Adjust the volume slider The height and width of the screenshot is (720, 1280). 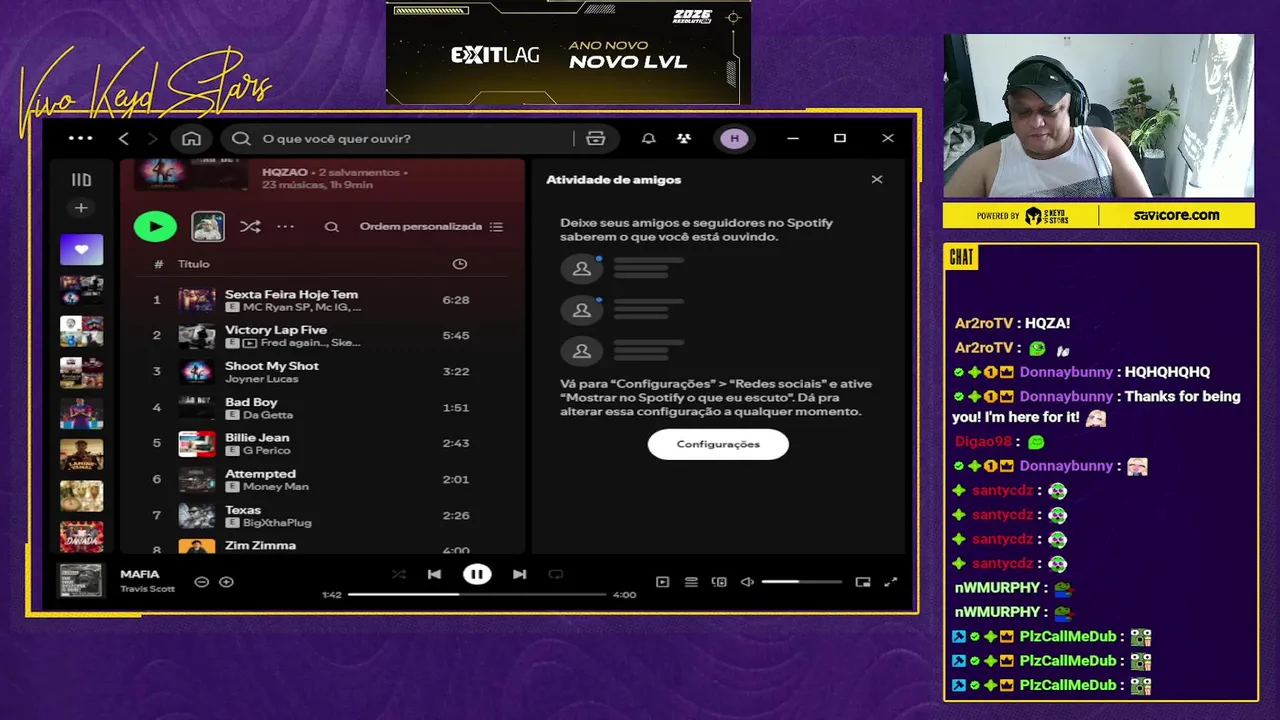click(x=801, y=582)
